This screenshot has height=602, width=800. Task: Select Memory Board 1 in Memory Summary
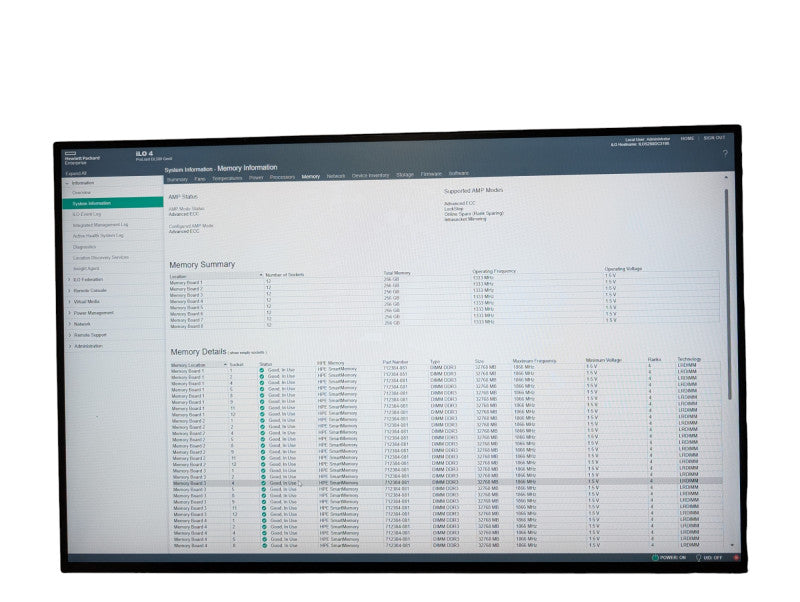click(x=186, y=283)
